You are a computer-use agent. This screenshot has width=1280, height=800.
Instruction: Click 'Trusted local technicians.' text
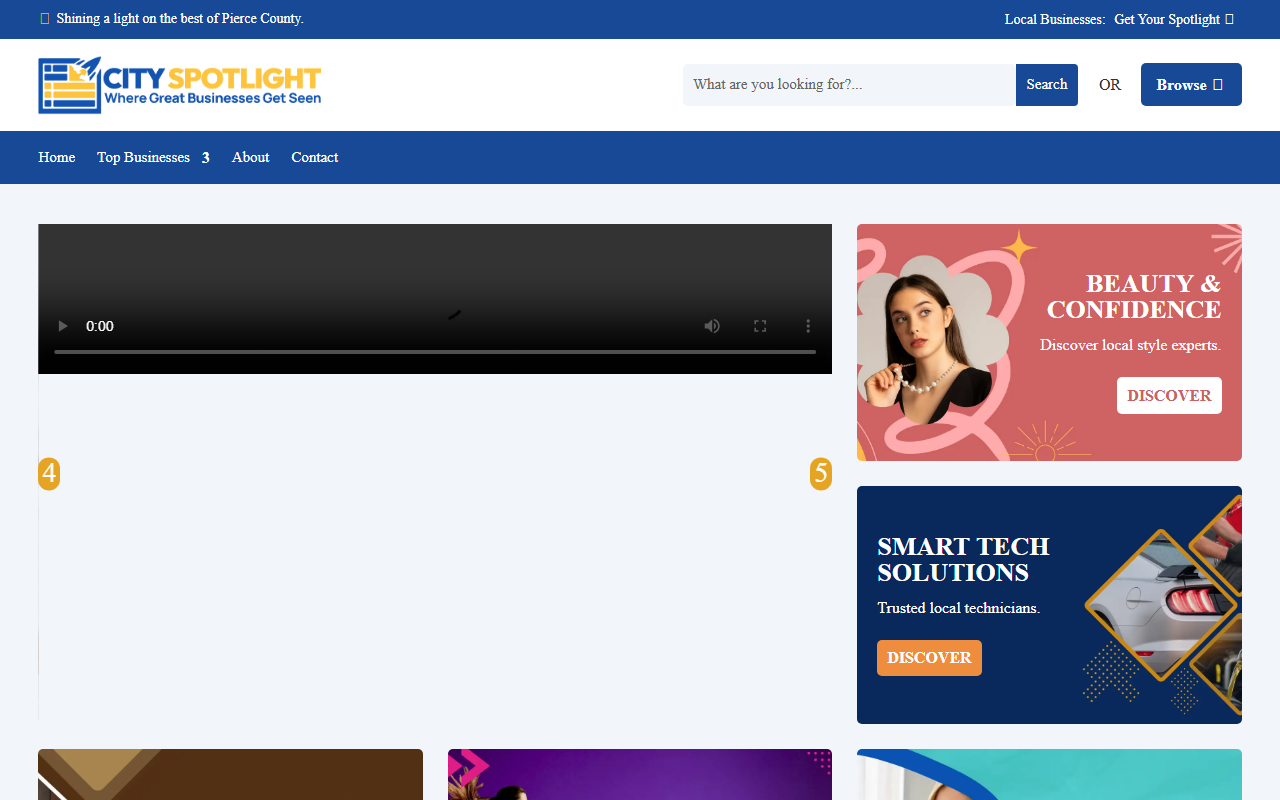(x=959, y=608)
